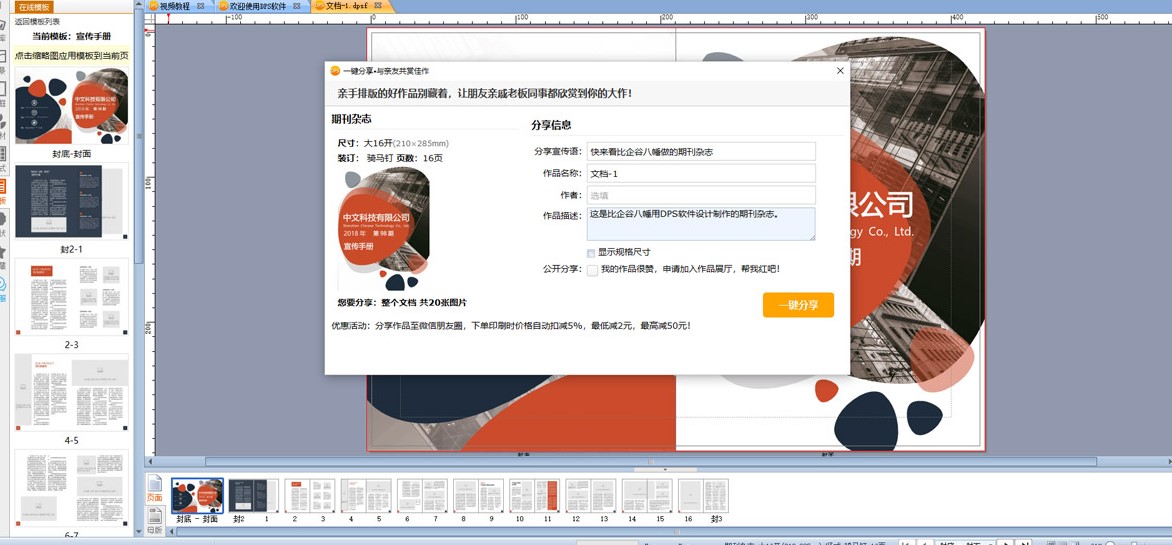Click the 页面 pages panel icon
This screenshot has height=545, width=1172.
154,487
